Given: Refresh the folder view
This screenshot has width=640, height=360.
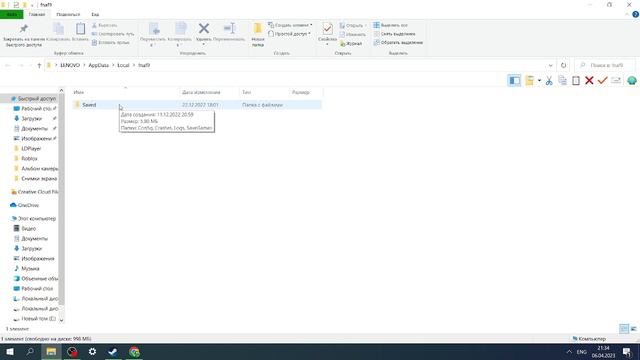Looking at the screenshot, I should (563, 65).
